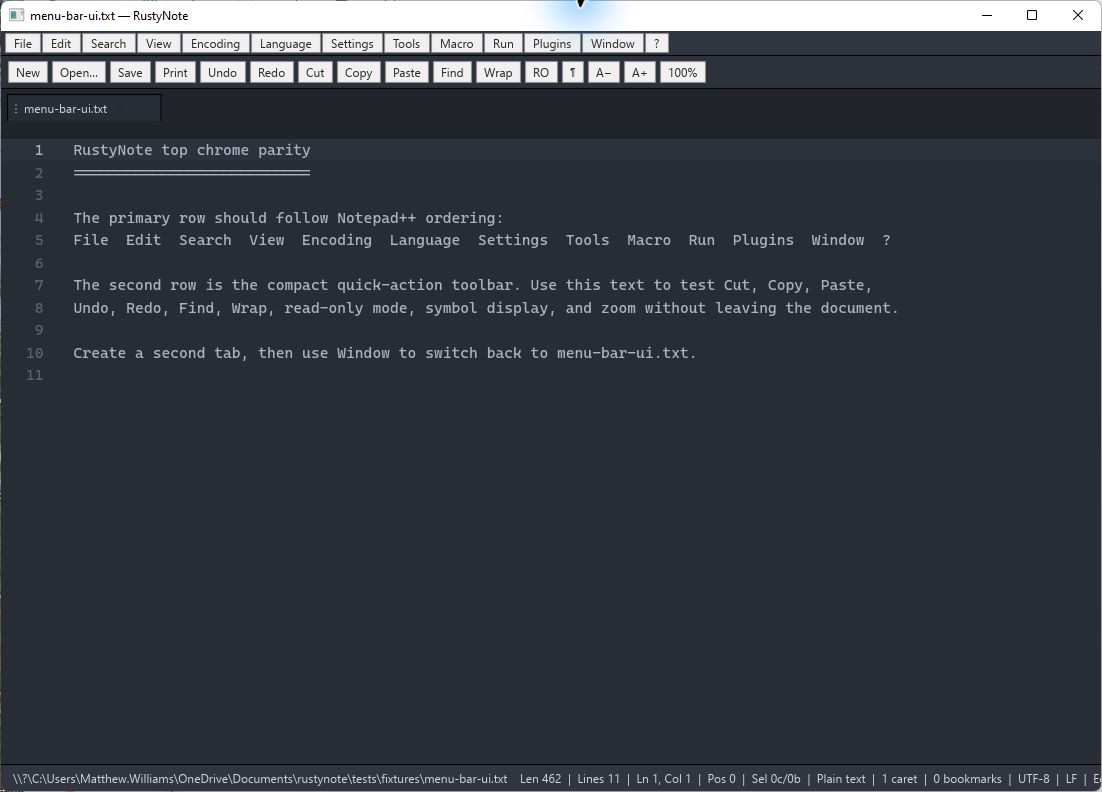Click the Open... toolbar button
This screenshot has width=1102, height=792.
click(79, 72)
